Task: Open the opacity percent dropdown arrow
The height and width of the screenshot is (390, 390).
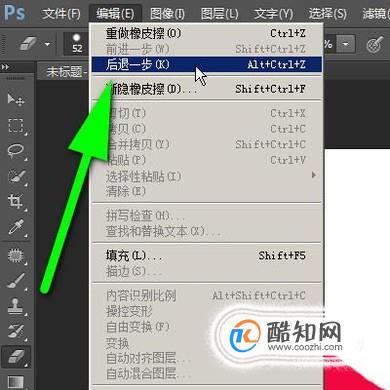Action: pos(346,44)
